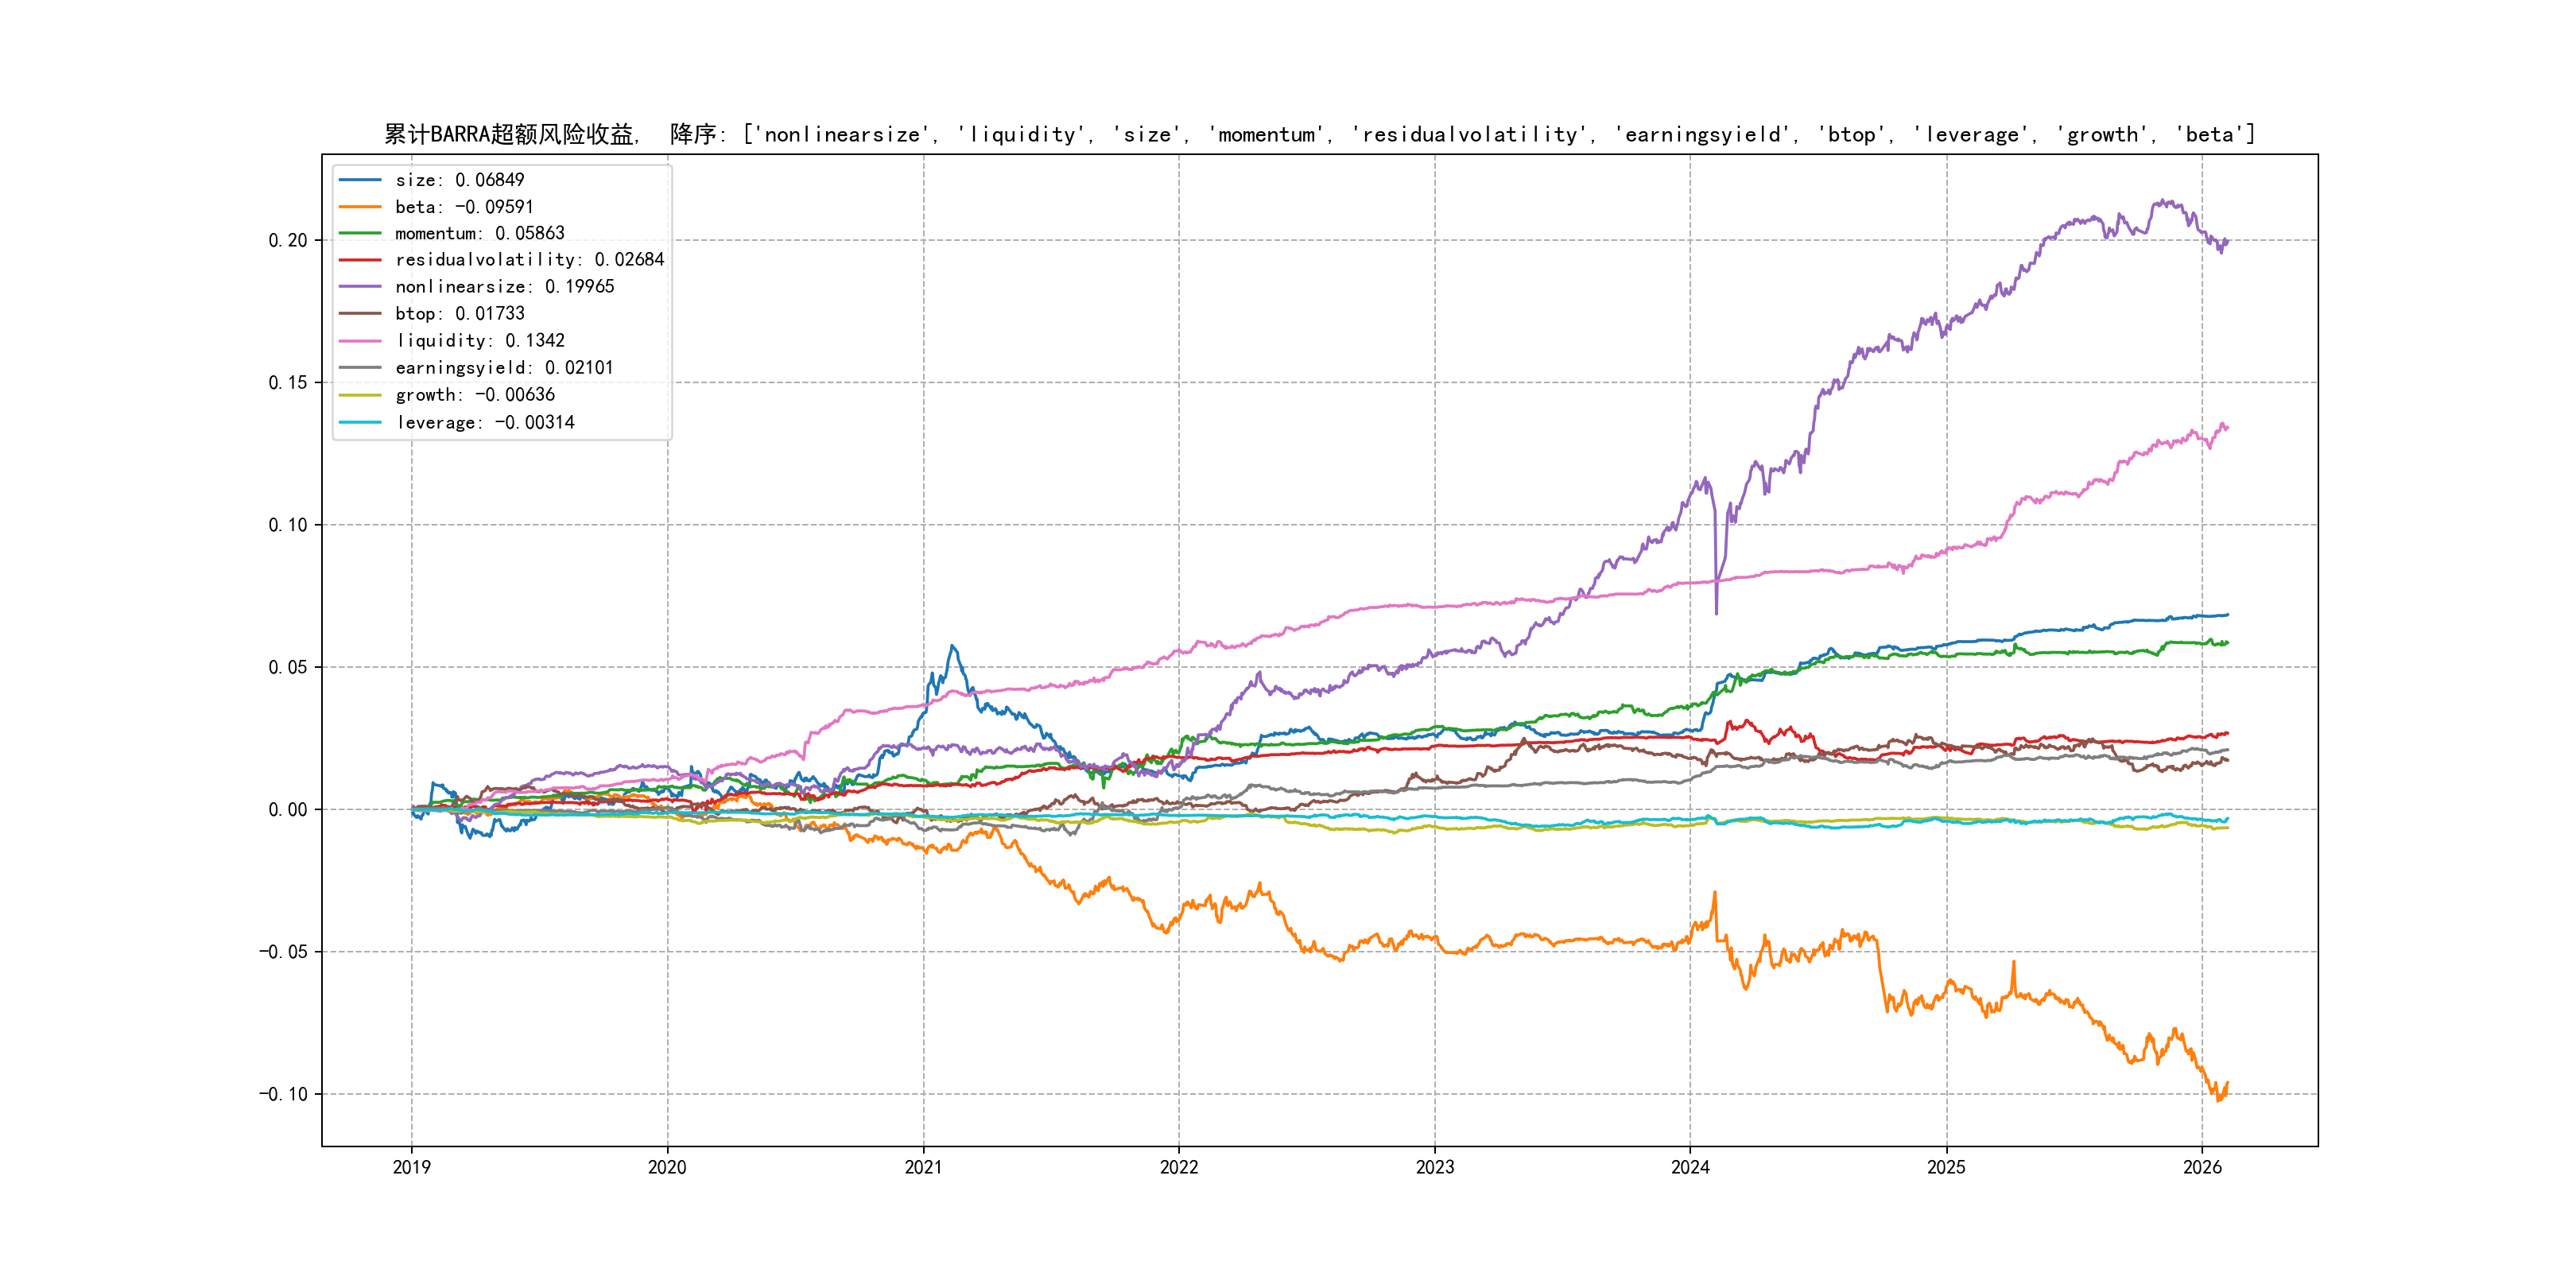Click the pink liquidity legend line
The height and width of the screenshot is (1288, 2576).
[360, 341]
